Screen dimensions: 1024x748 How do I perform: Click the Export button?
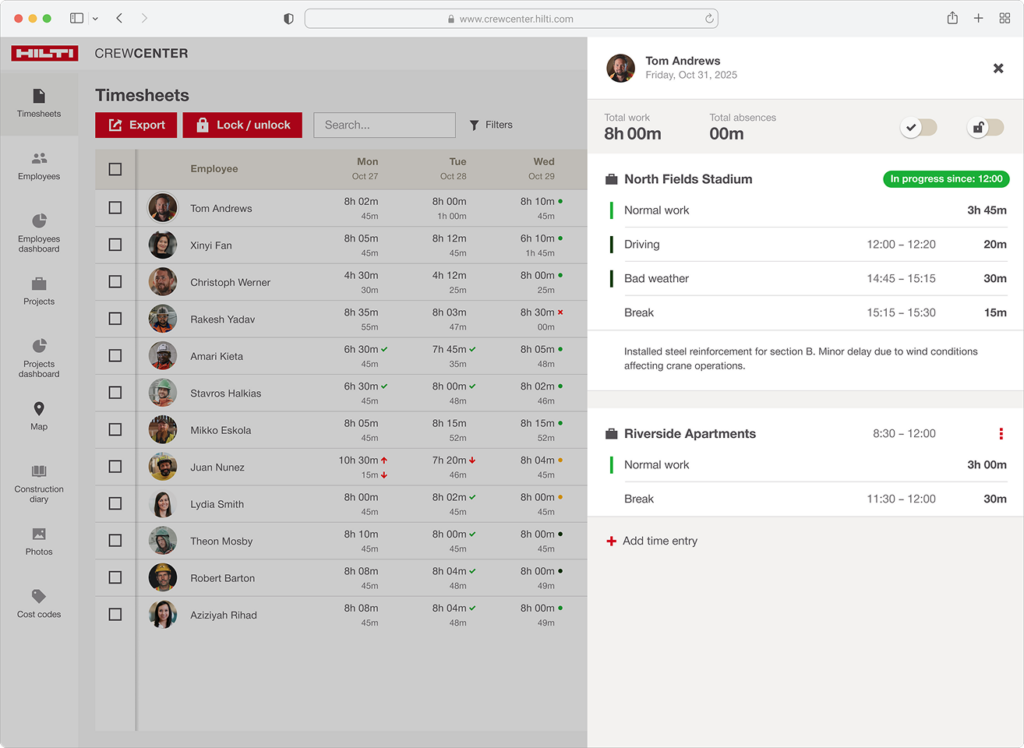[136, 125]
